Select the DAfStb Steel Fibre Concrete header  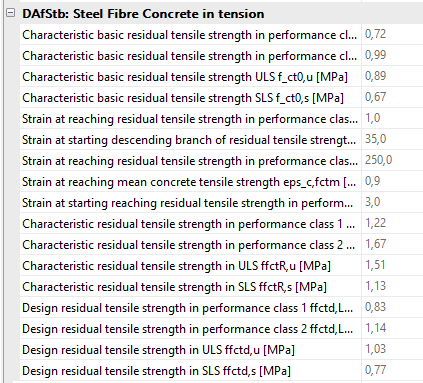[143, 14]
